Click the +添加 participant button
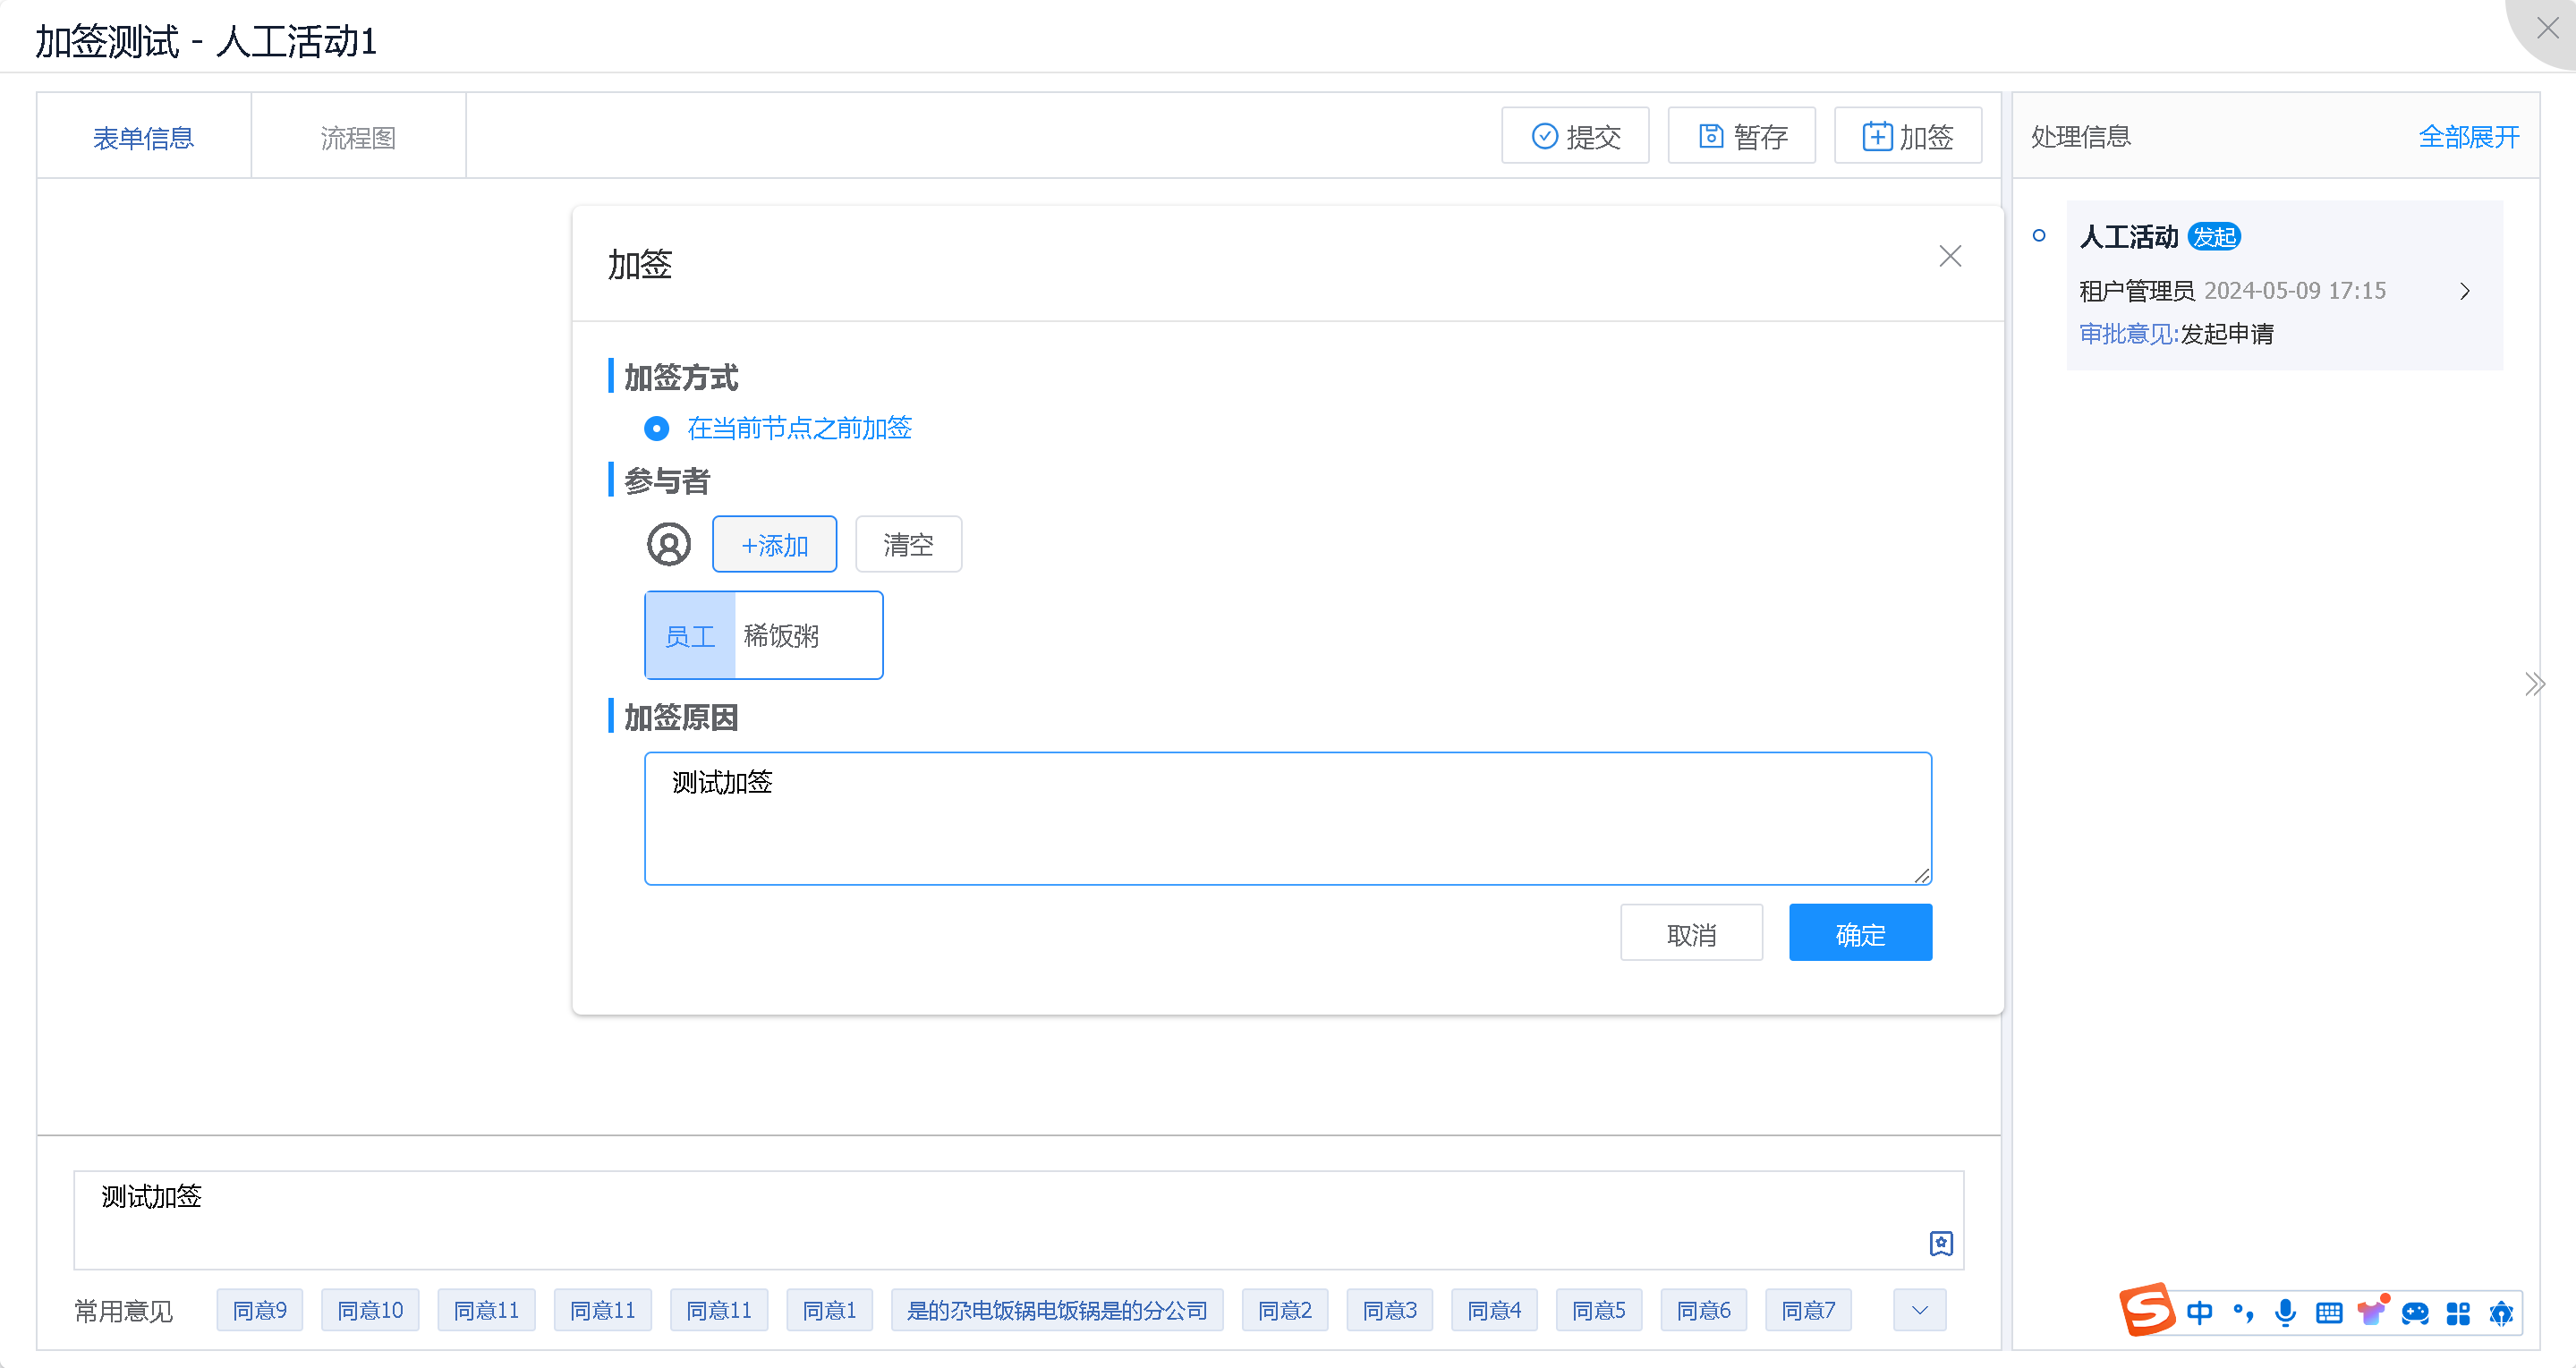Image resolution: width=2576 pixels, height=1368 pixels. point(774,545)
